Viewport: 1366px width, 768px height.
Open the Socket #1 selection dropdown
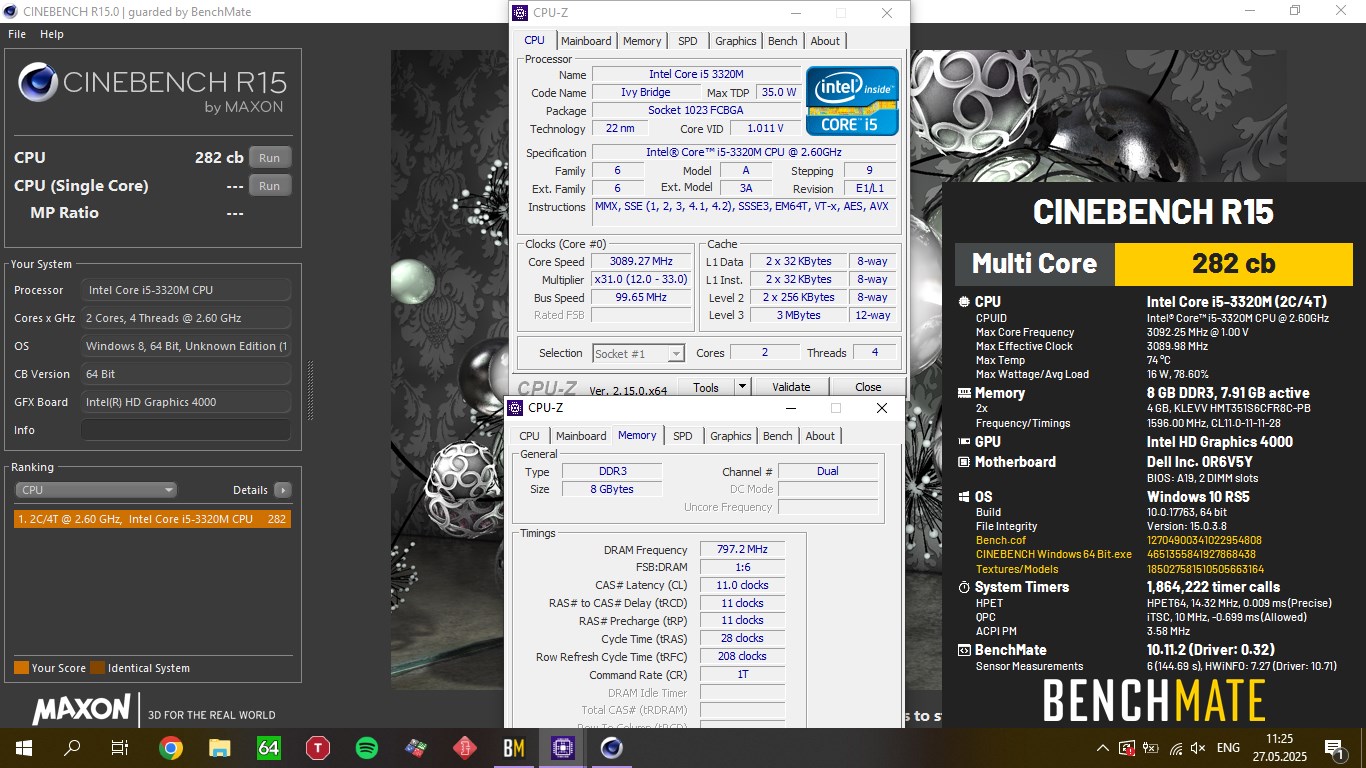click(x=638, y=353)
